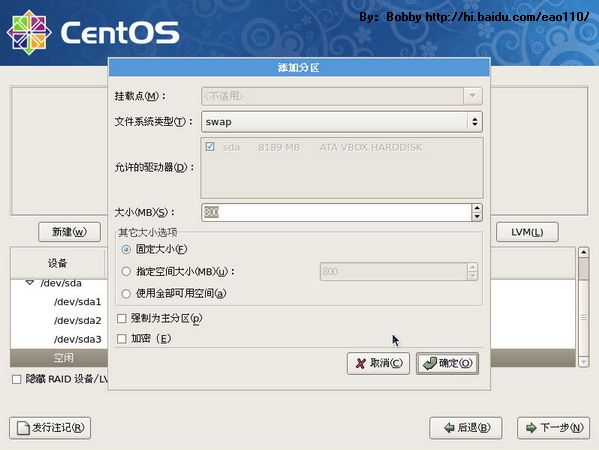The width and height of the screenshot is (599, 450).
Task: Click the partition list scrollbar up arrow
Action: coord(583,253)
